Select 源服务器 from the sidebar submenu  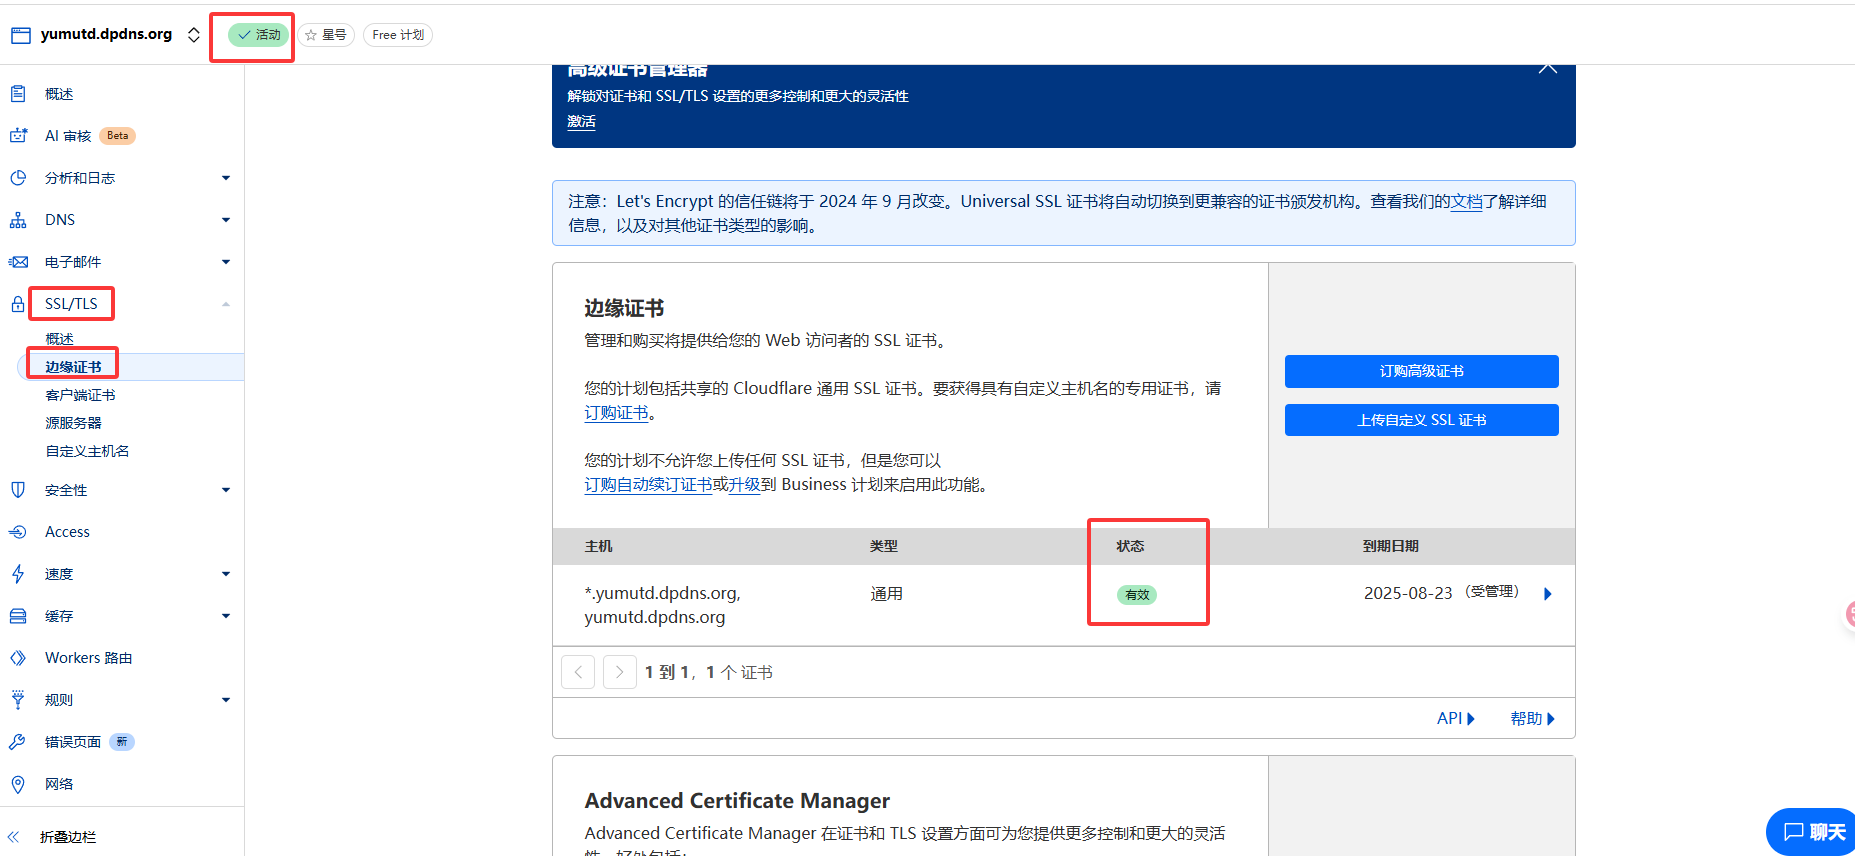73,423
